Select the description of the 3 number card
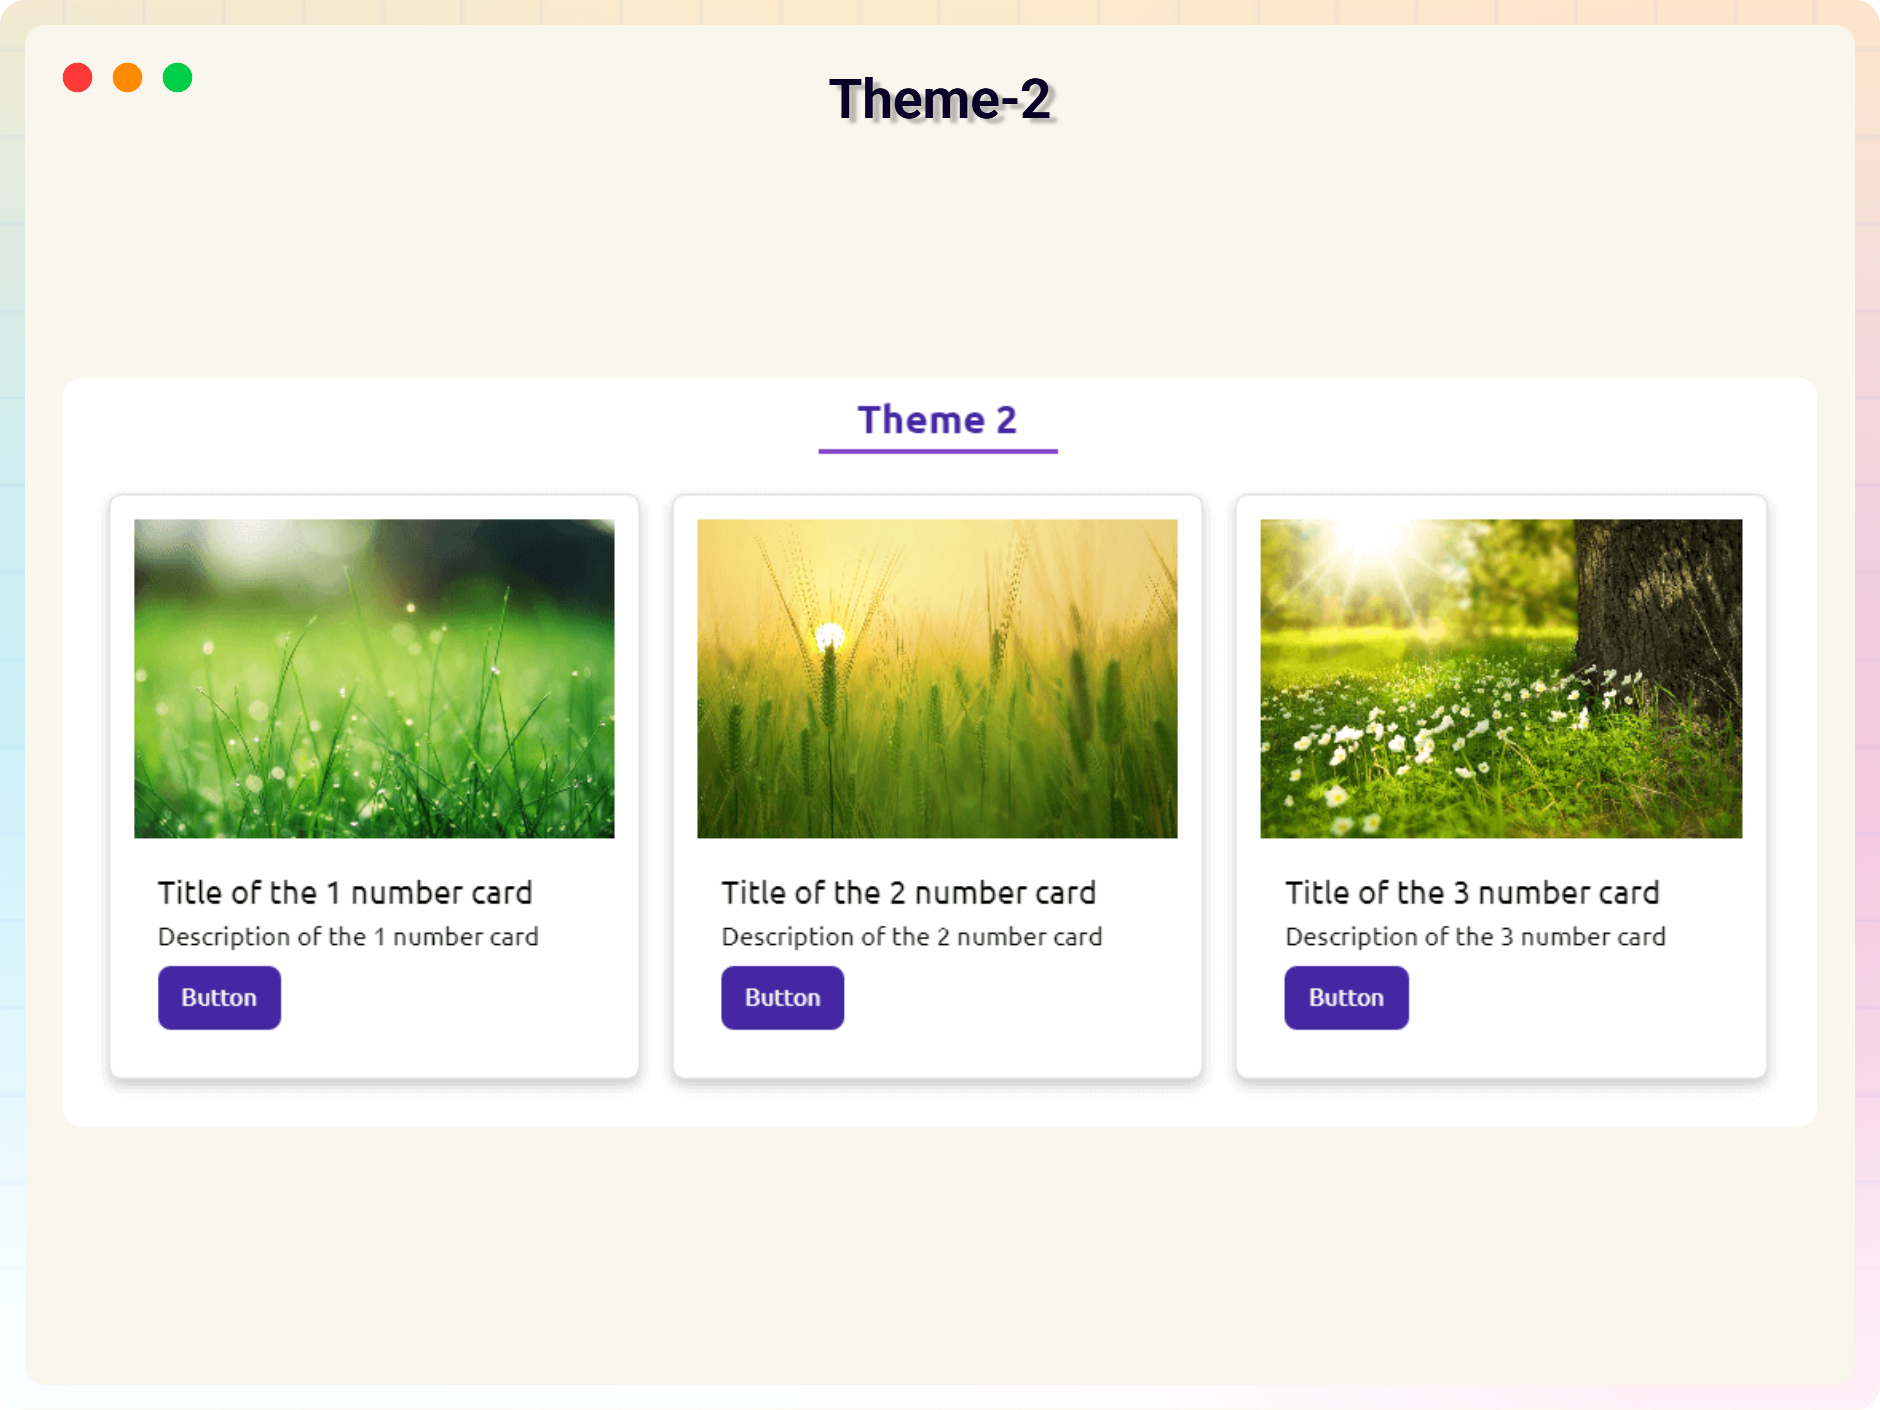The width and height of the screenshot is (1880, 1410). click(x=1475, y=937)
